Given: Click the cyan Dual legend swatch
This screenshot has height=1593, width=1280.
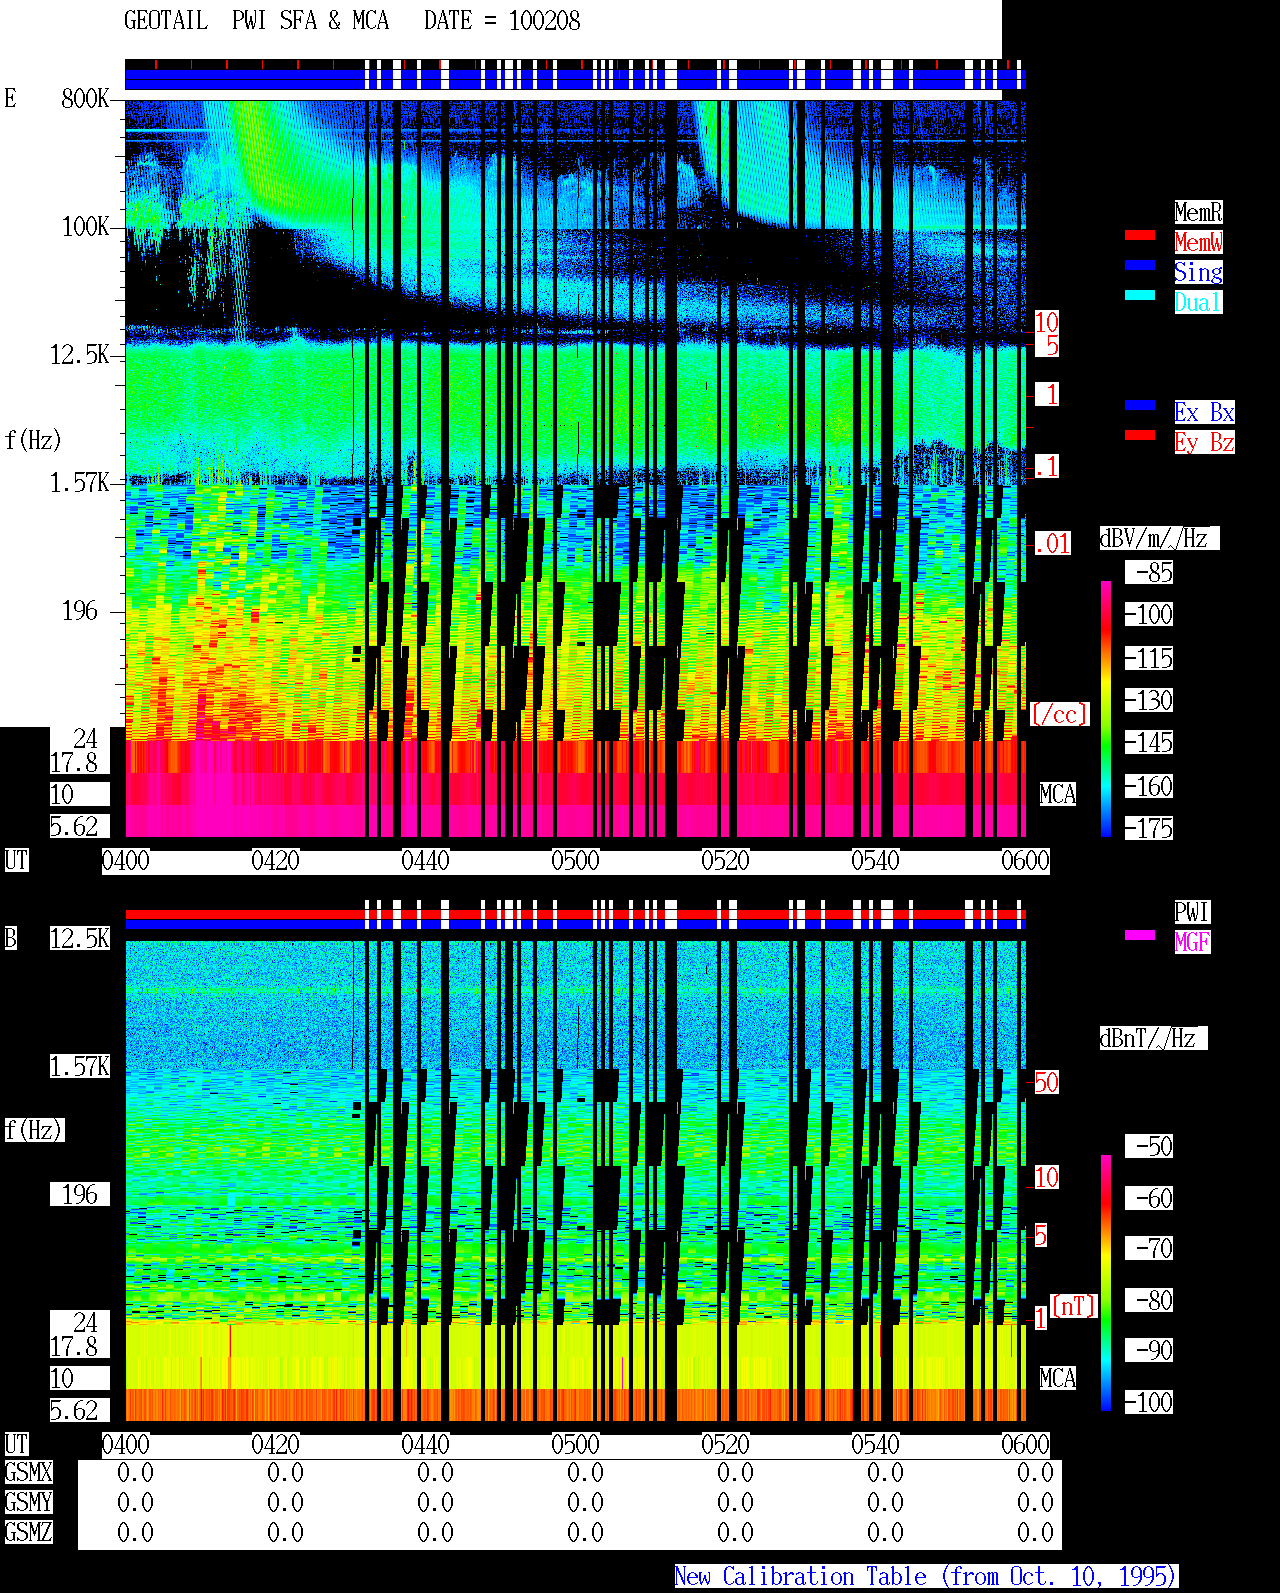Looking at the screenshot, I should pyautogui.click(x=1140, y=295).
